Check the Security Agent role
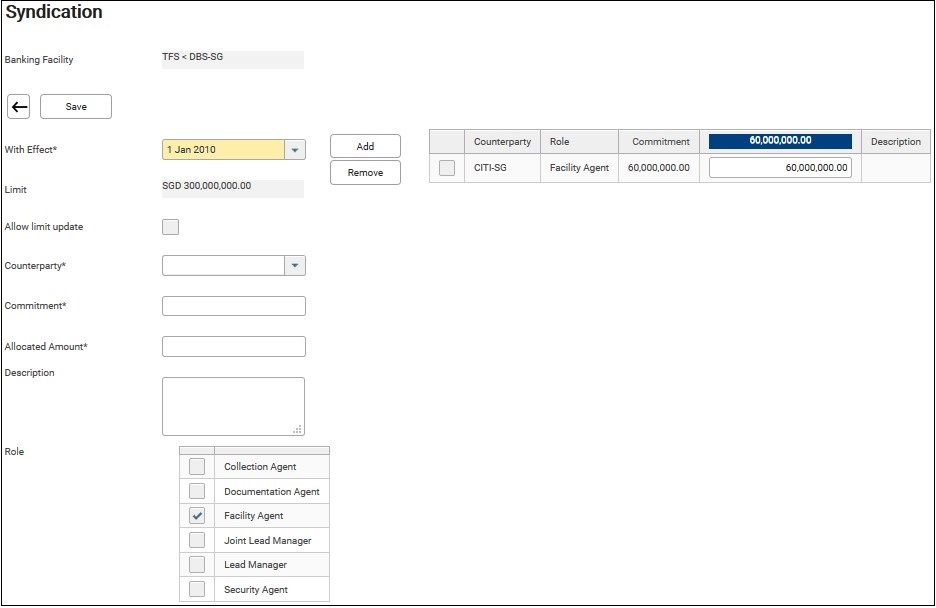The image size is (936, 608). click(197, 590)
